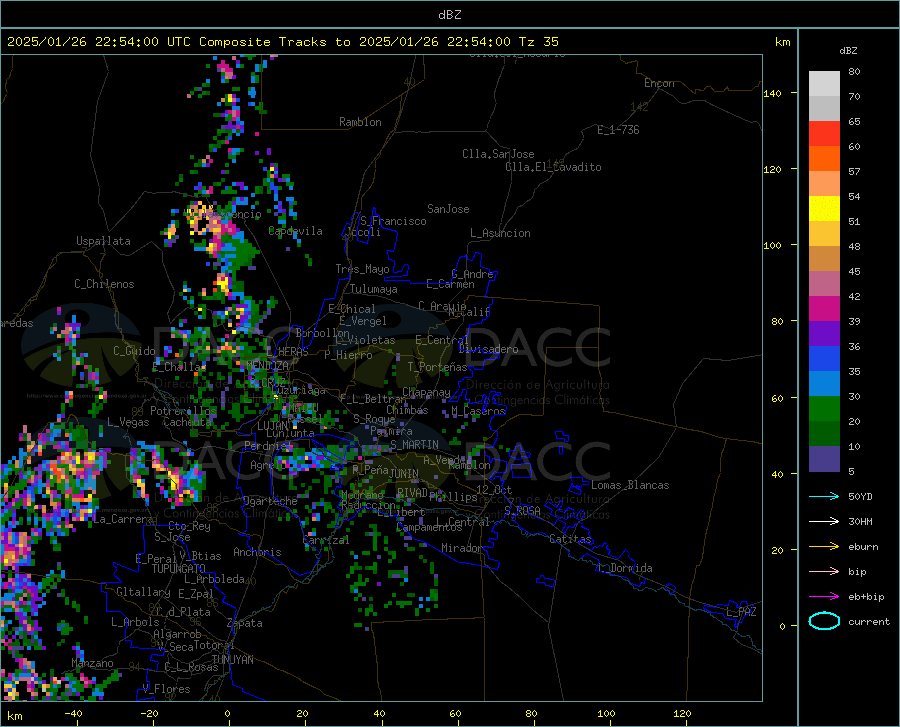Select the orange 60 dBZ color swatch
The height and width of the screenshot is (727, 900).
(x=824, y=159)
